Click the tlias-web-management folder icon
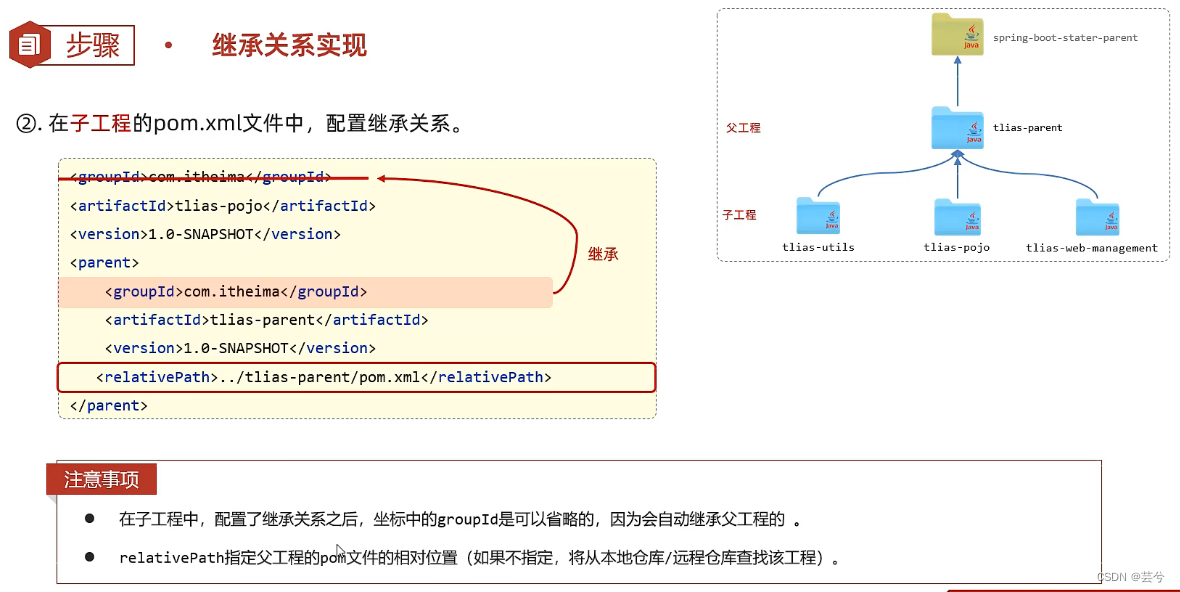 click(1097, 217)
